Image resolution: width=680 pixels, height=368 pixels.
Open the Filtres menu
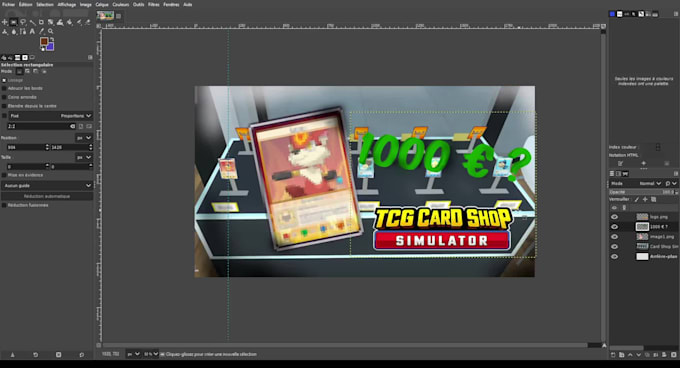coord(154,4)
